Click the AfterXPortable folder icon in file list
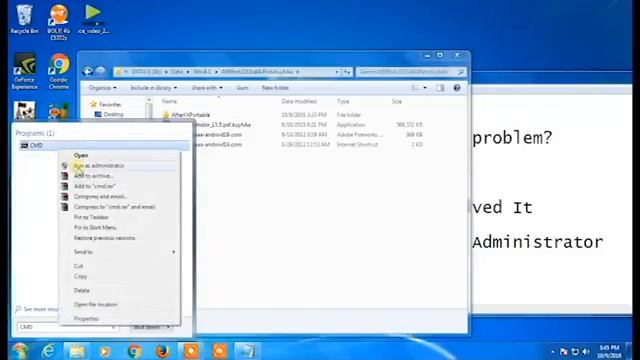The width and height of the screenshot is (640, 360). (x=166, y=115)
